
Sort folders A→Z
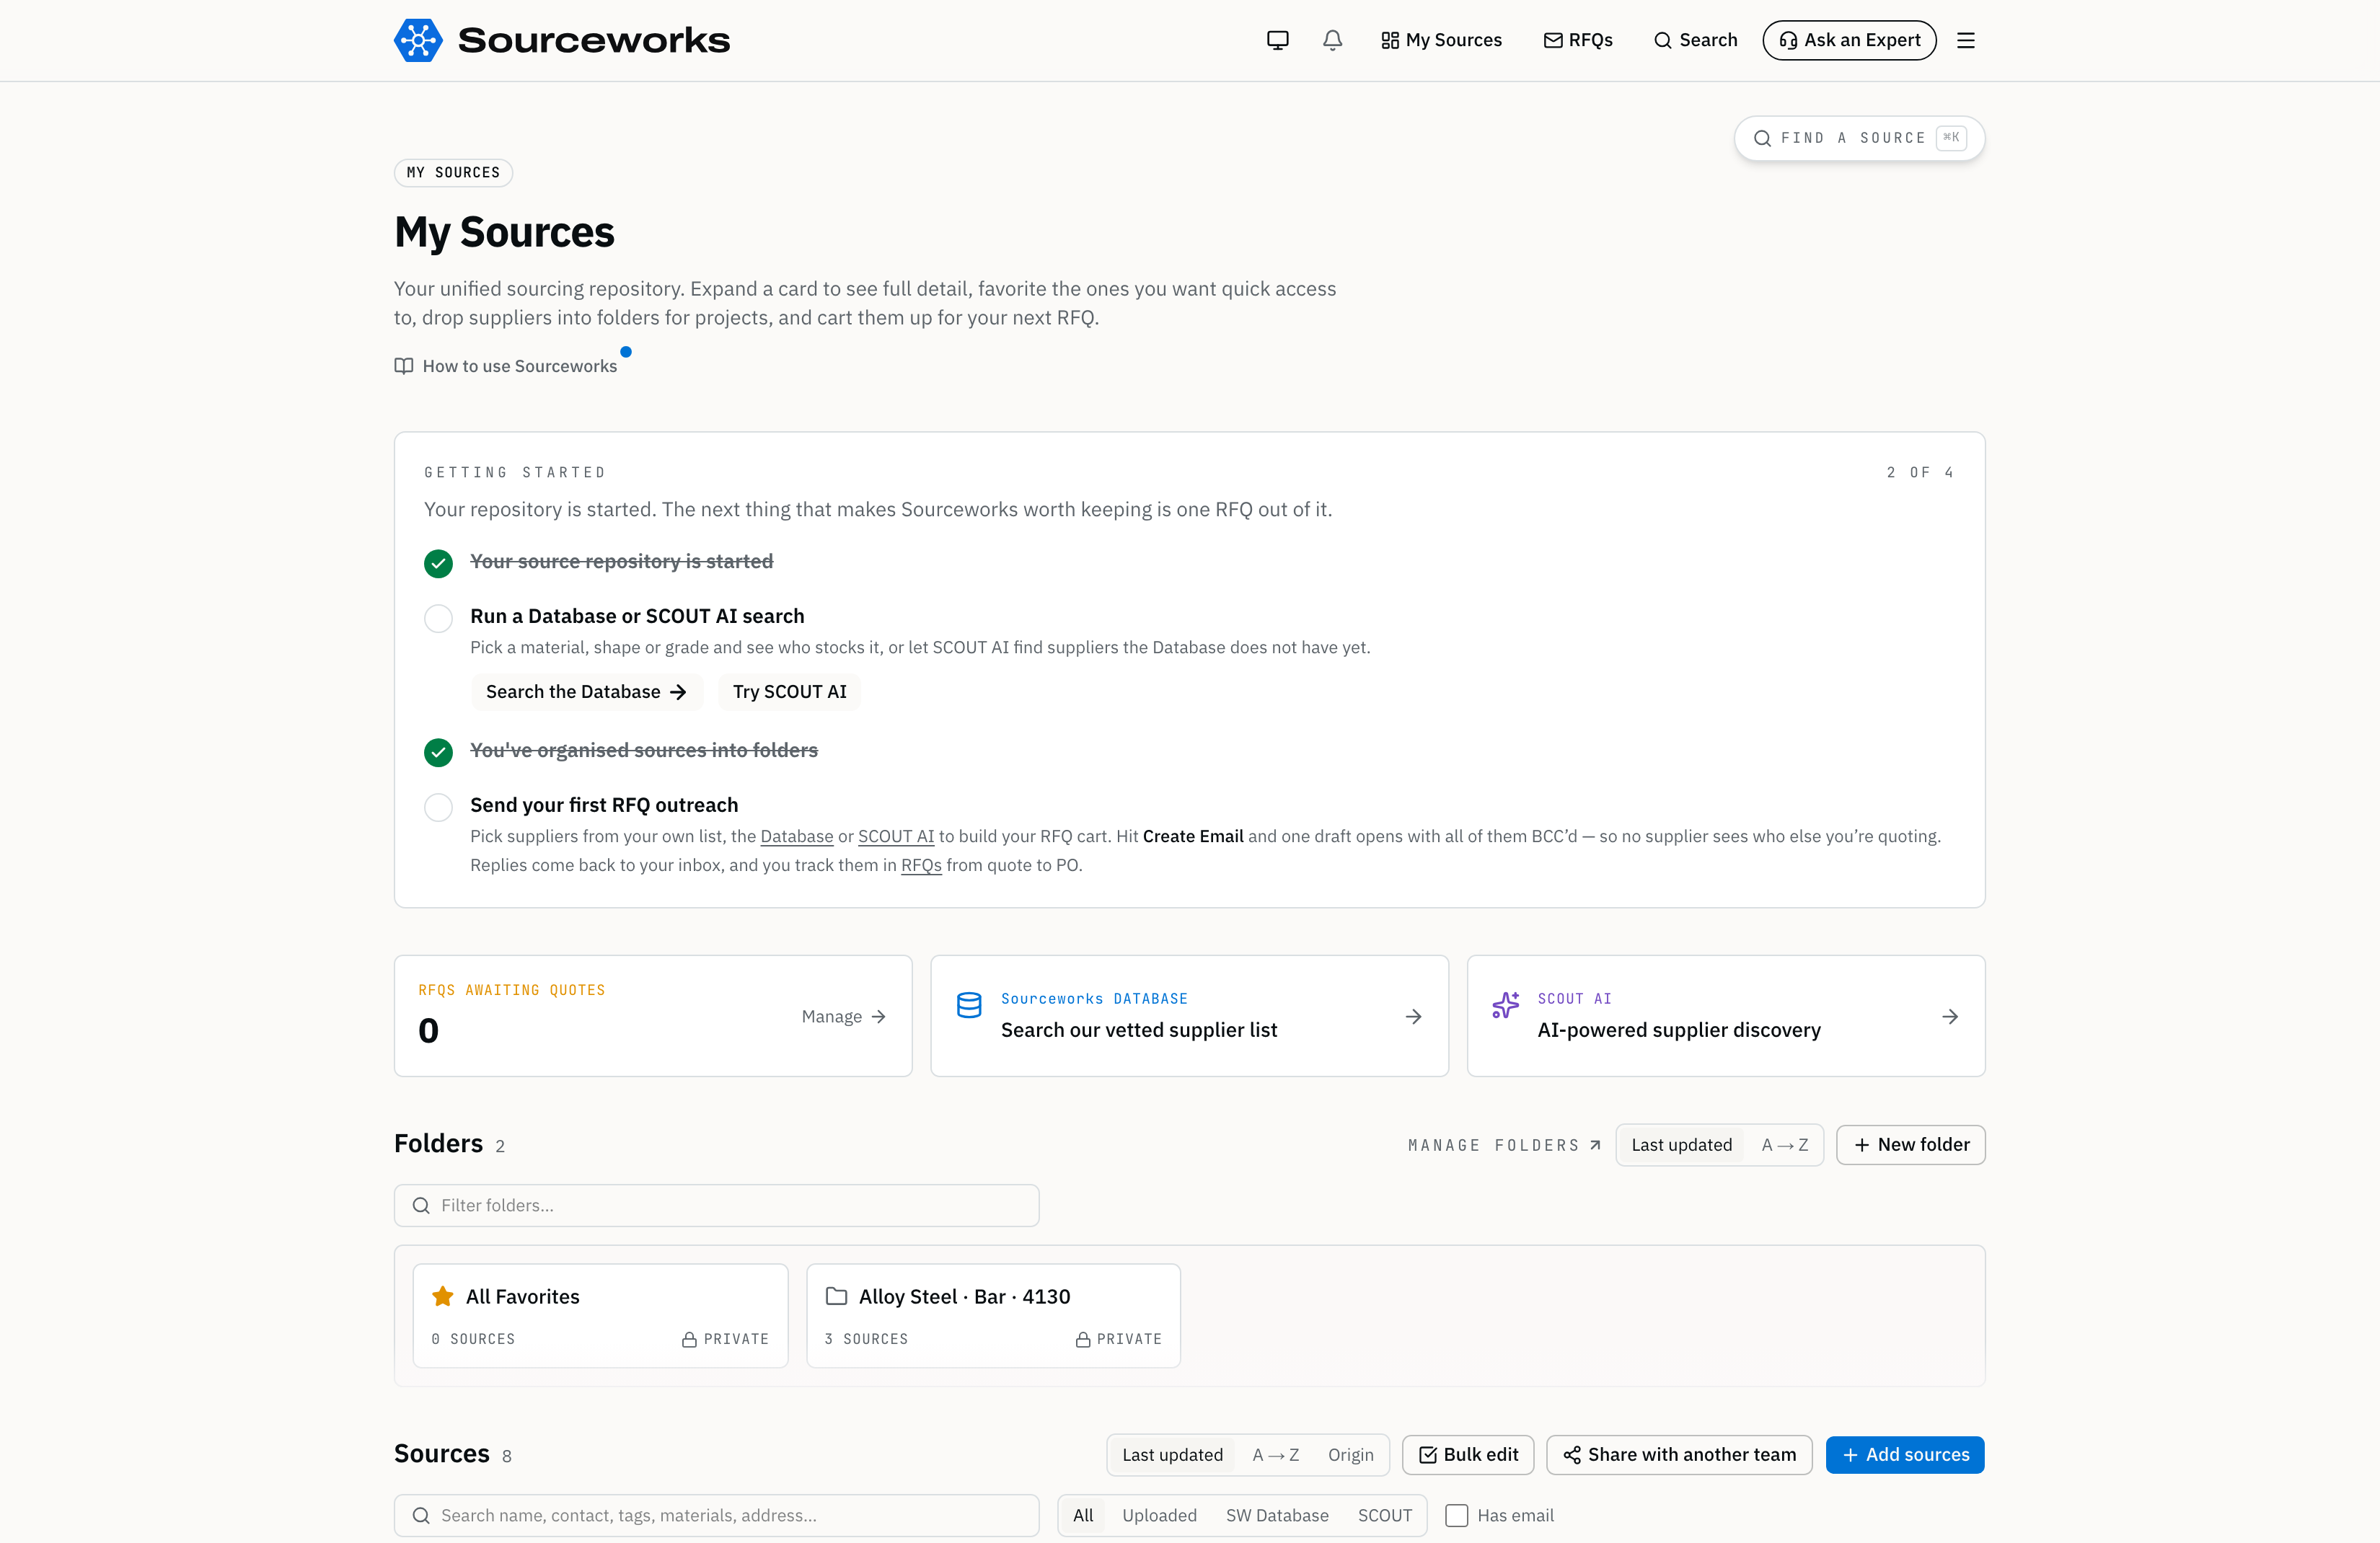(1784, 1145)
